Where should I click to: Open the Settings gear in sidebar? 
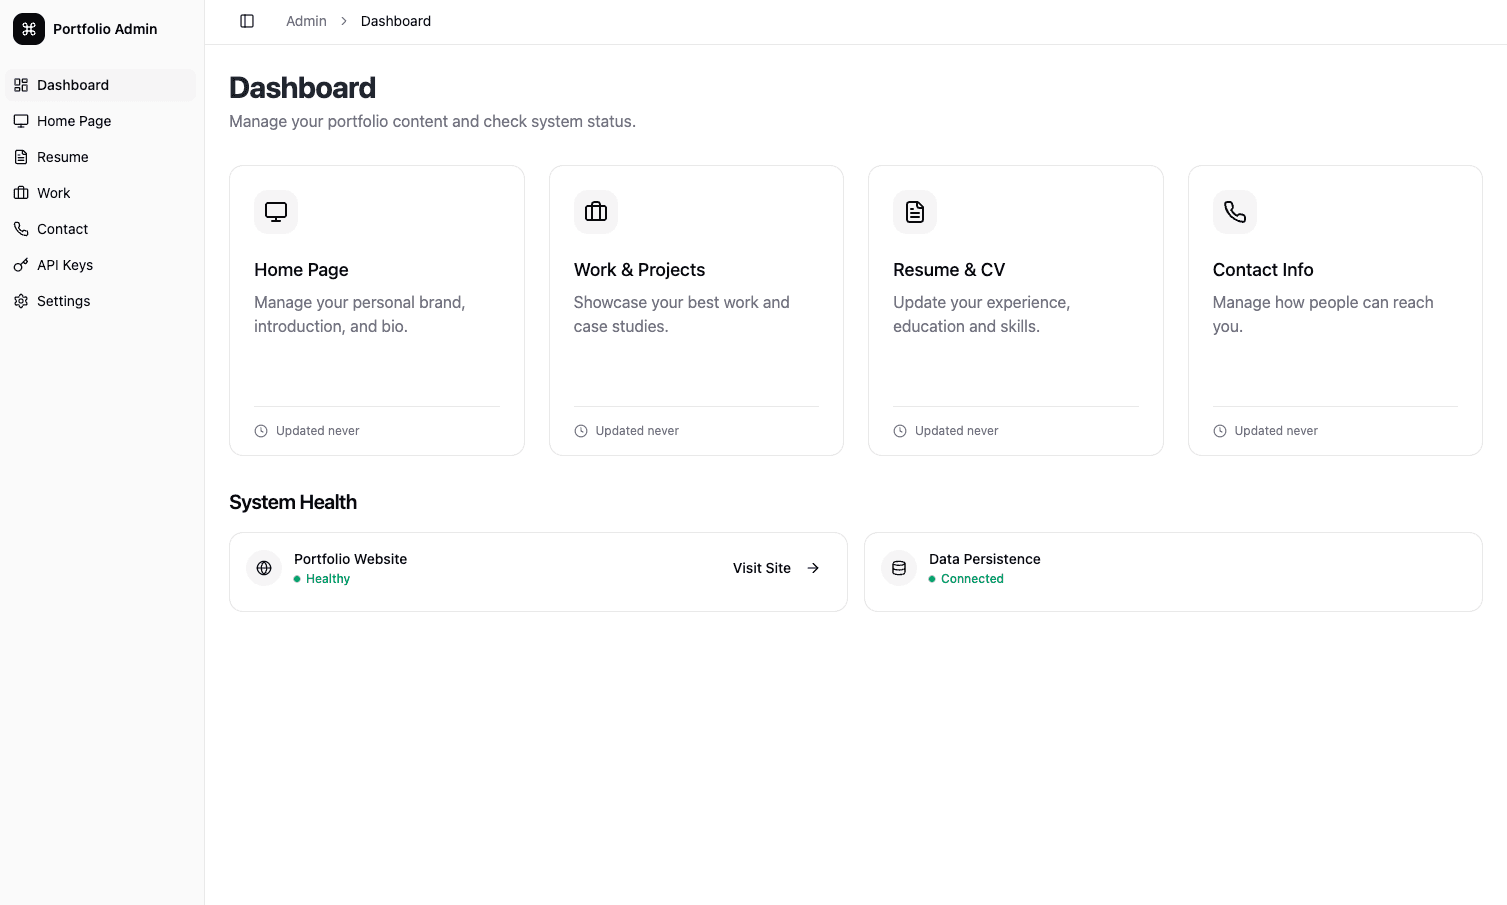(21, 300)
